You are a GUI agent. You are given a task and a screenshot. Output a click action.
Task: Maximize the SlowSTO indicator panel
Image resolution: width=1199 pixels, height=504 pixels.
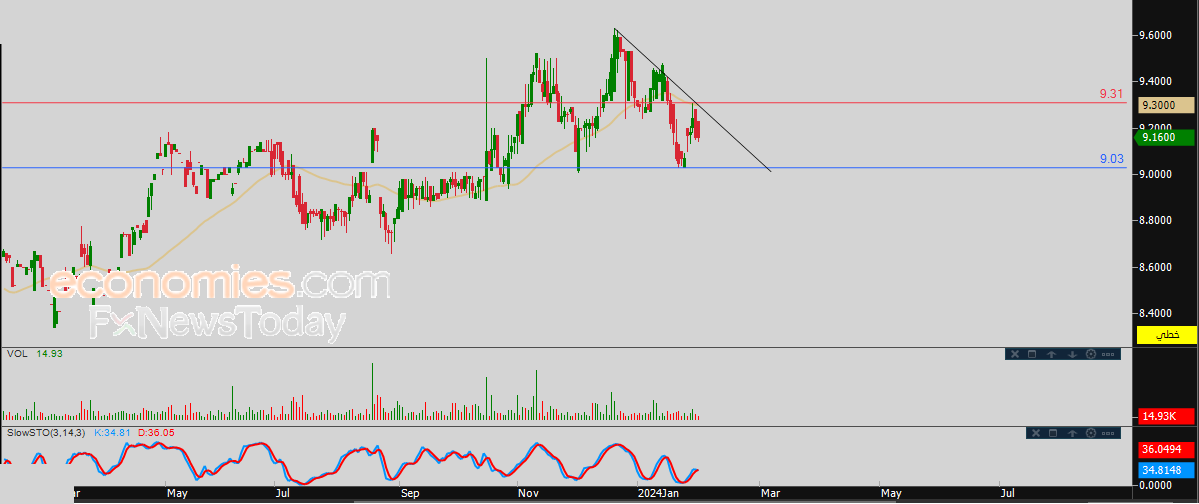[x=1053, y=433]
